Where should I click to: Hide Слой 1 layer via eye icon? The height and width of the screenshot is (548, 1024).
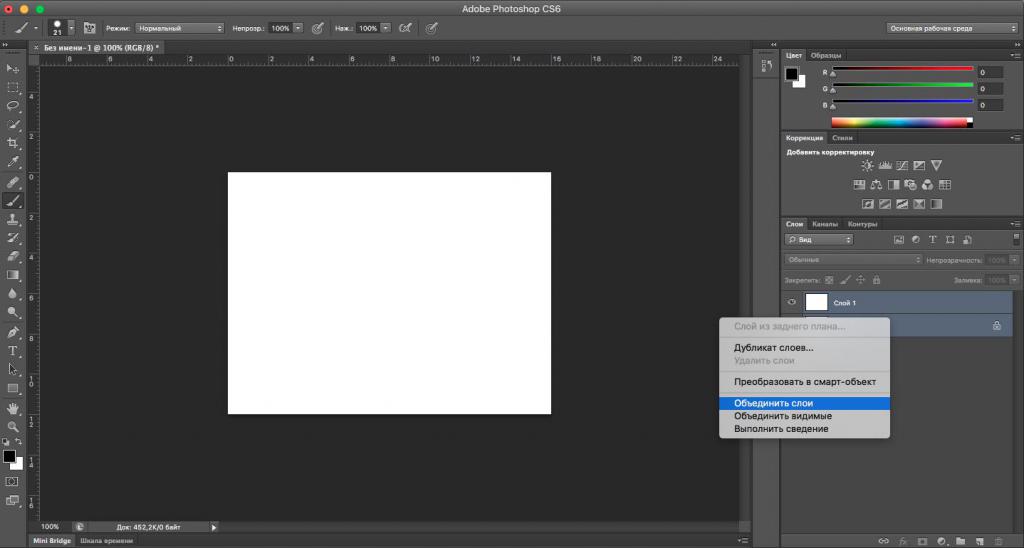791,302
